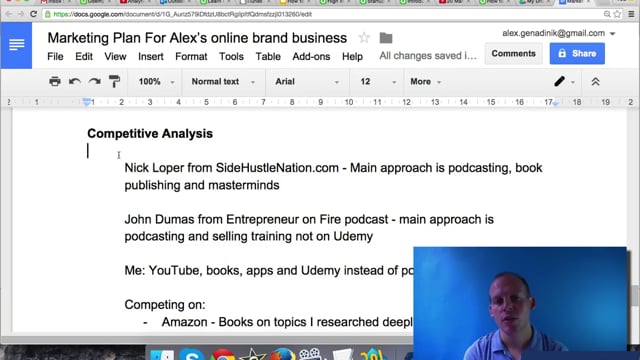Open the editing mode pencil icon
The width and height of the screenshot is (640, 360).
pyautogui.click(x=560, y=81)
